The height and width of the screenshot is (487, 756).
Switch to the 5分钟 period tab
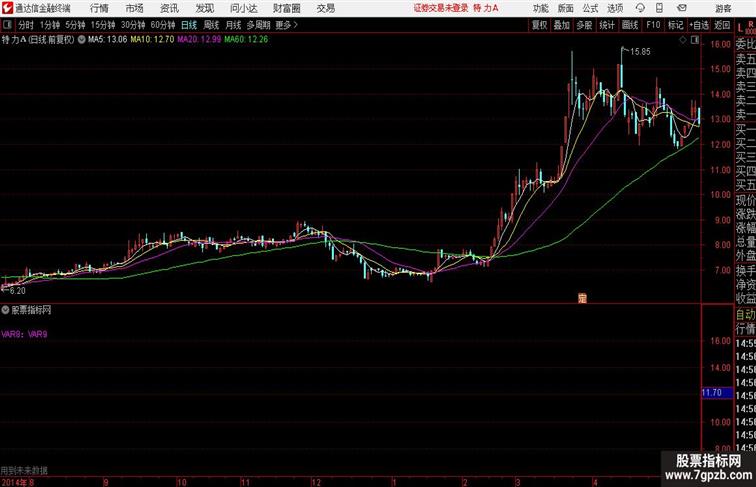click(75, 25)
